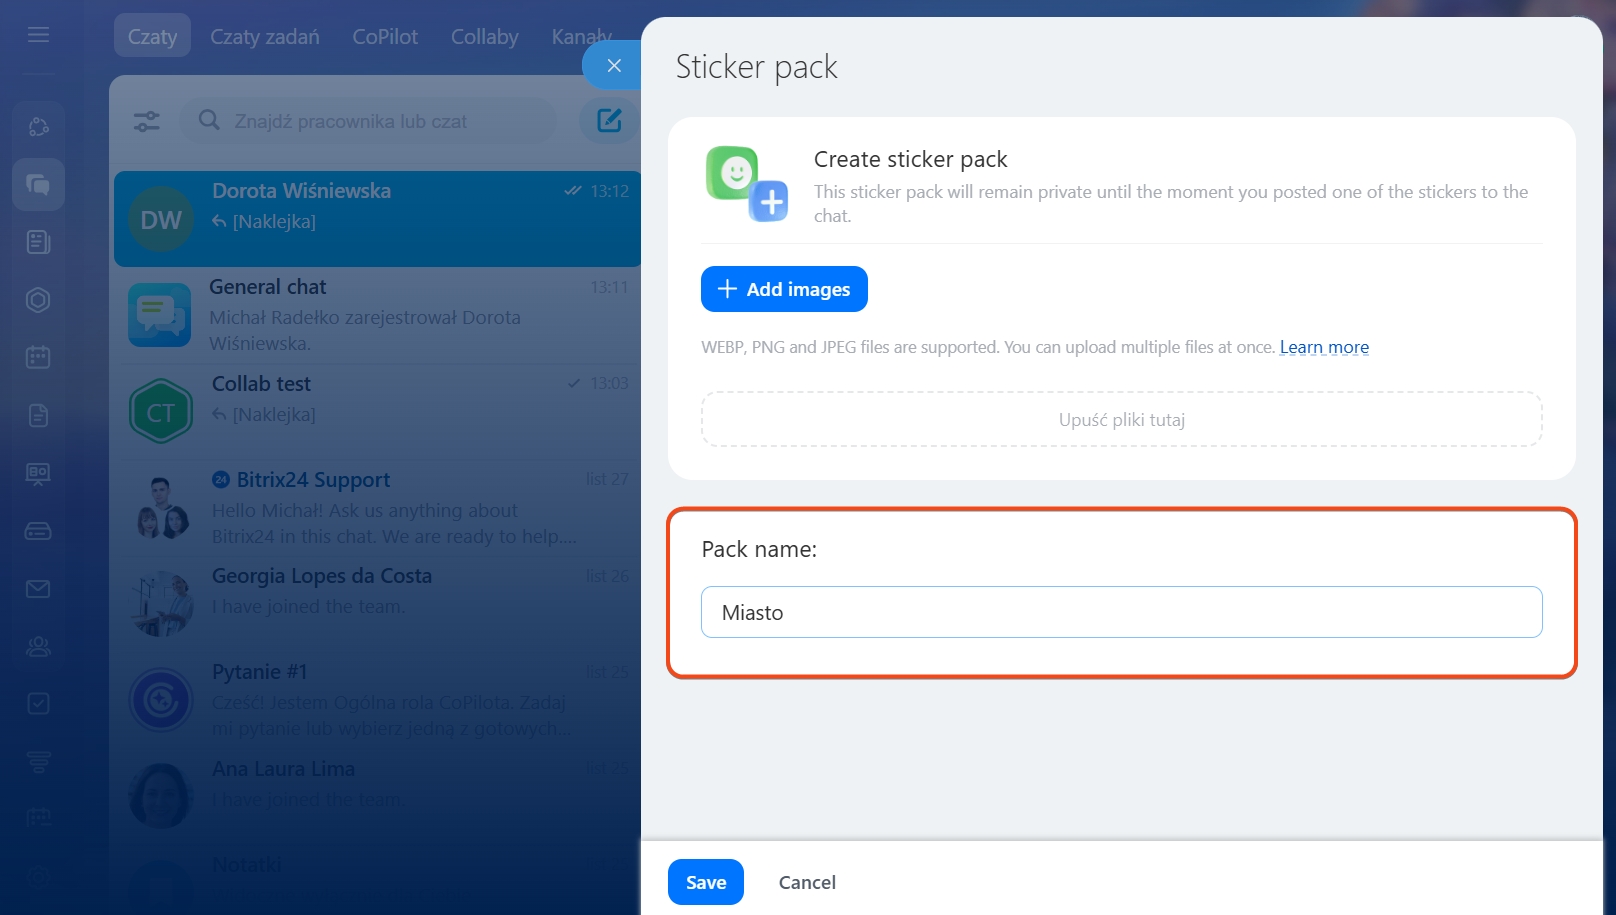The height and width of the screenshot is (915, 1616).
Task: Click the Save button
Action: pyautogui.click(x=706, y=882)
